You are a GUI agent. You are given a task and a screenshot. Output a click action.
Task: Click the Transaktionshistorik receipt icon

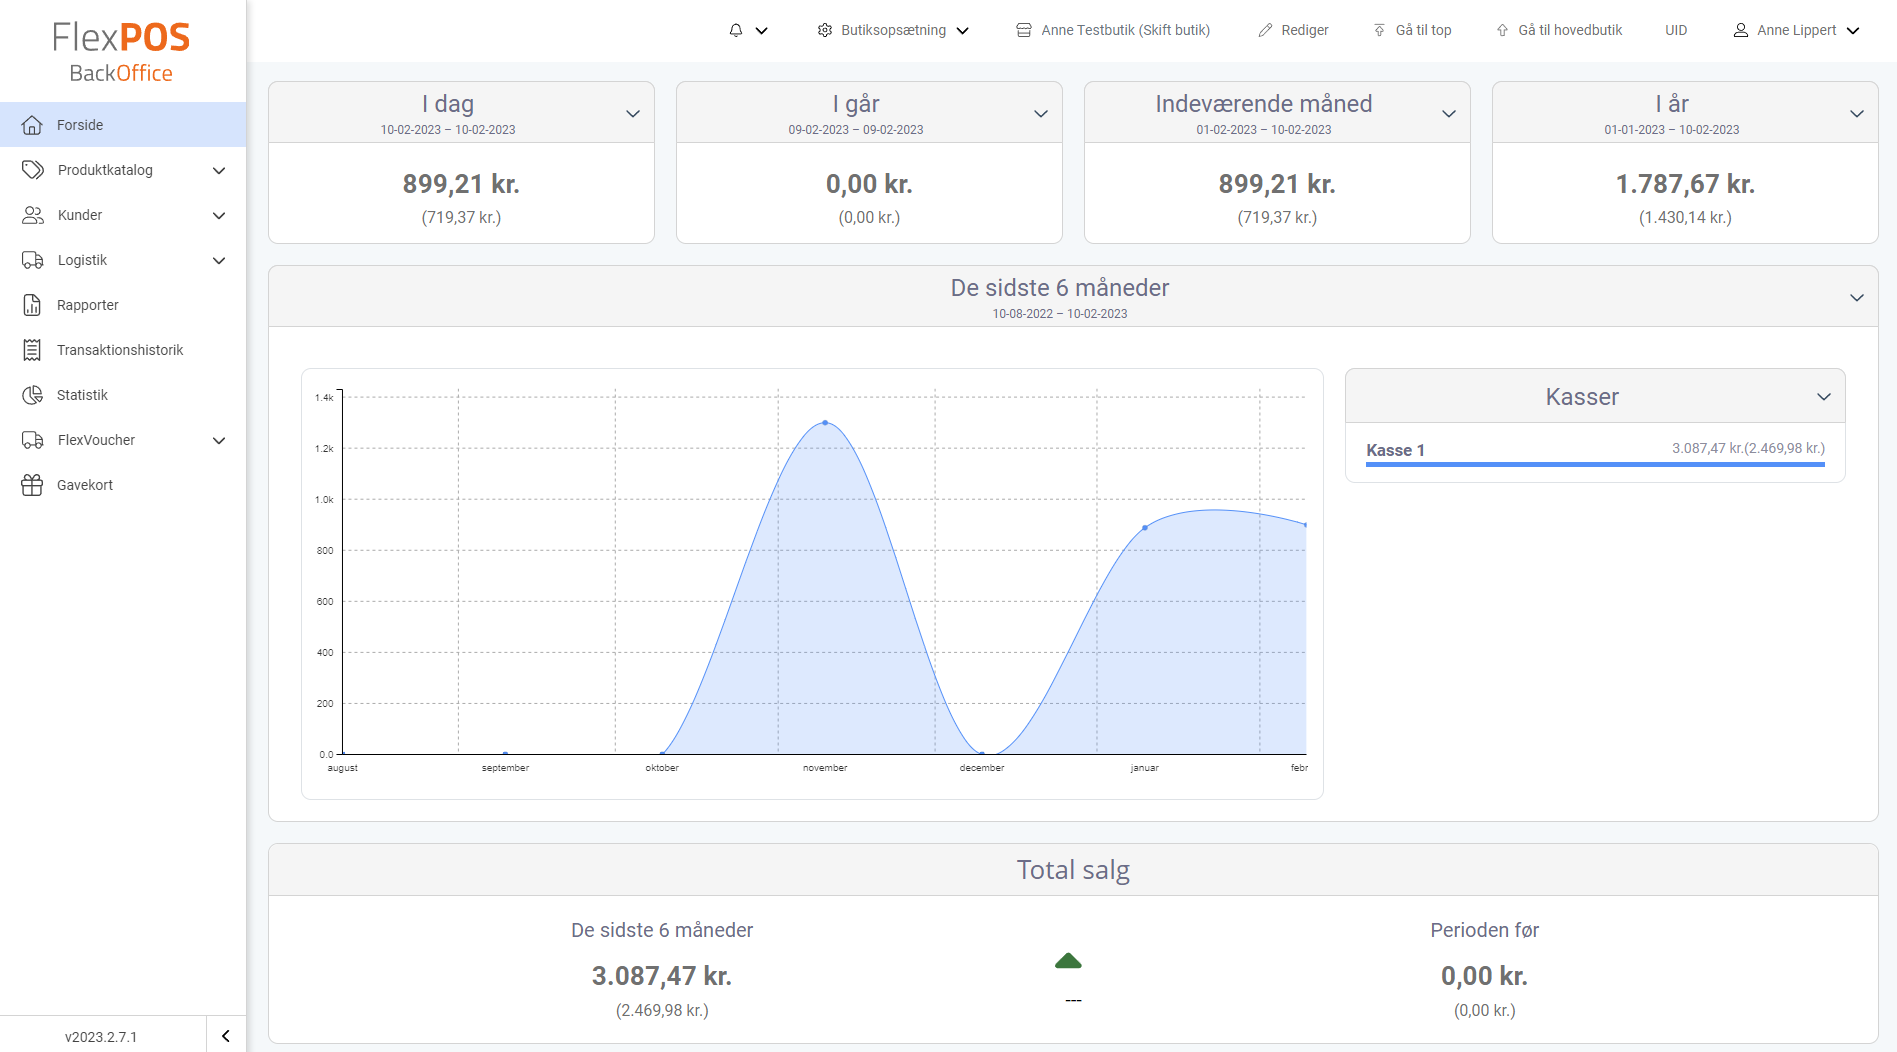(x=32, y=350)
